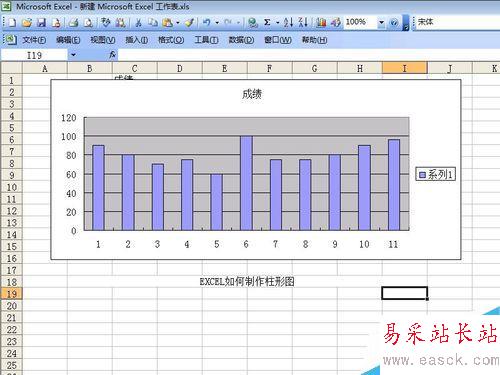Expand toolbar options overflow arrow
Image resolution: width=500 pixels, height=375 pixels.
point(405,23)
